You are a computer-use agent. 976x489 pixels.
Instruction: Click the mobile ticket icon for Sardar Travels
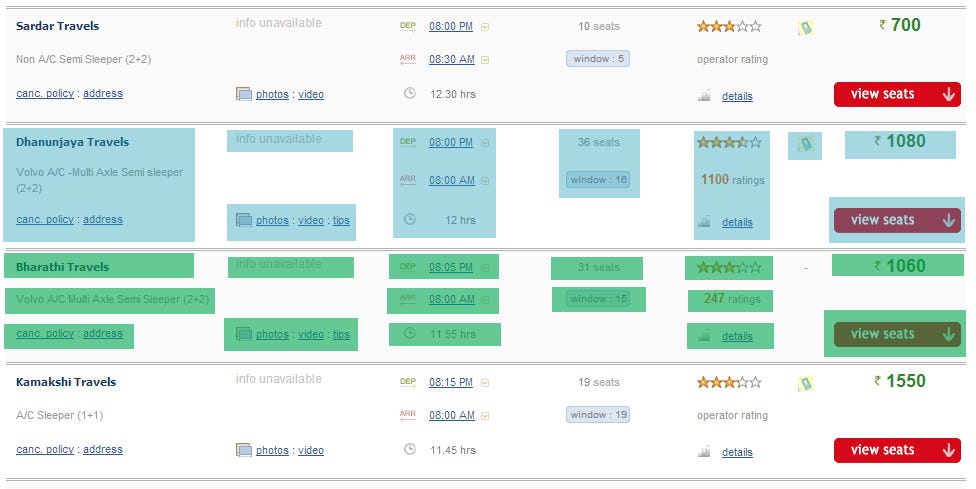click(805, 29)
